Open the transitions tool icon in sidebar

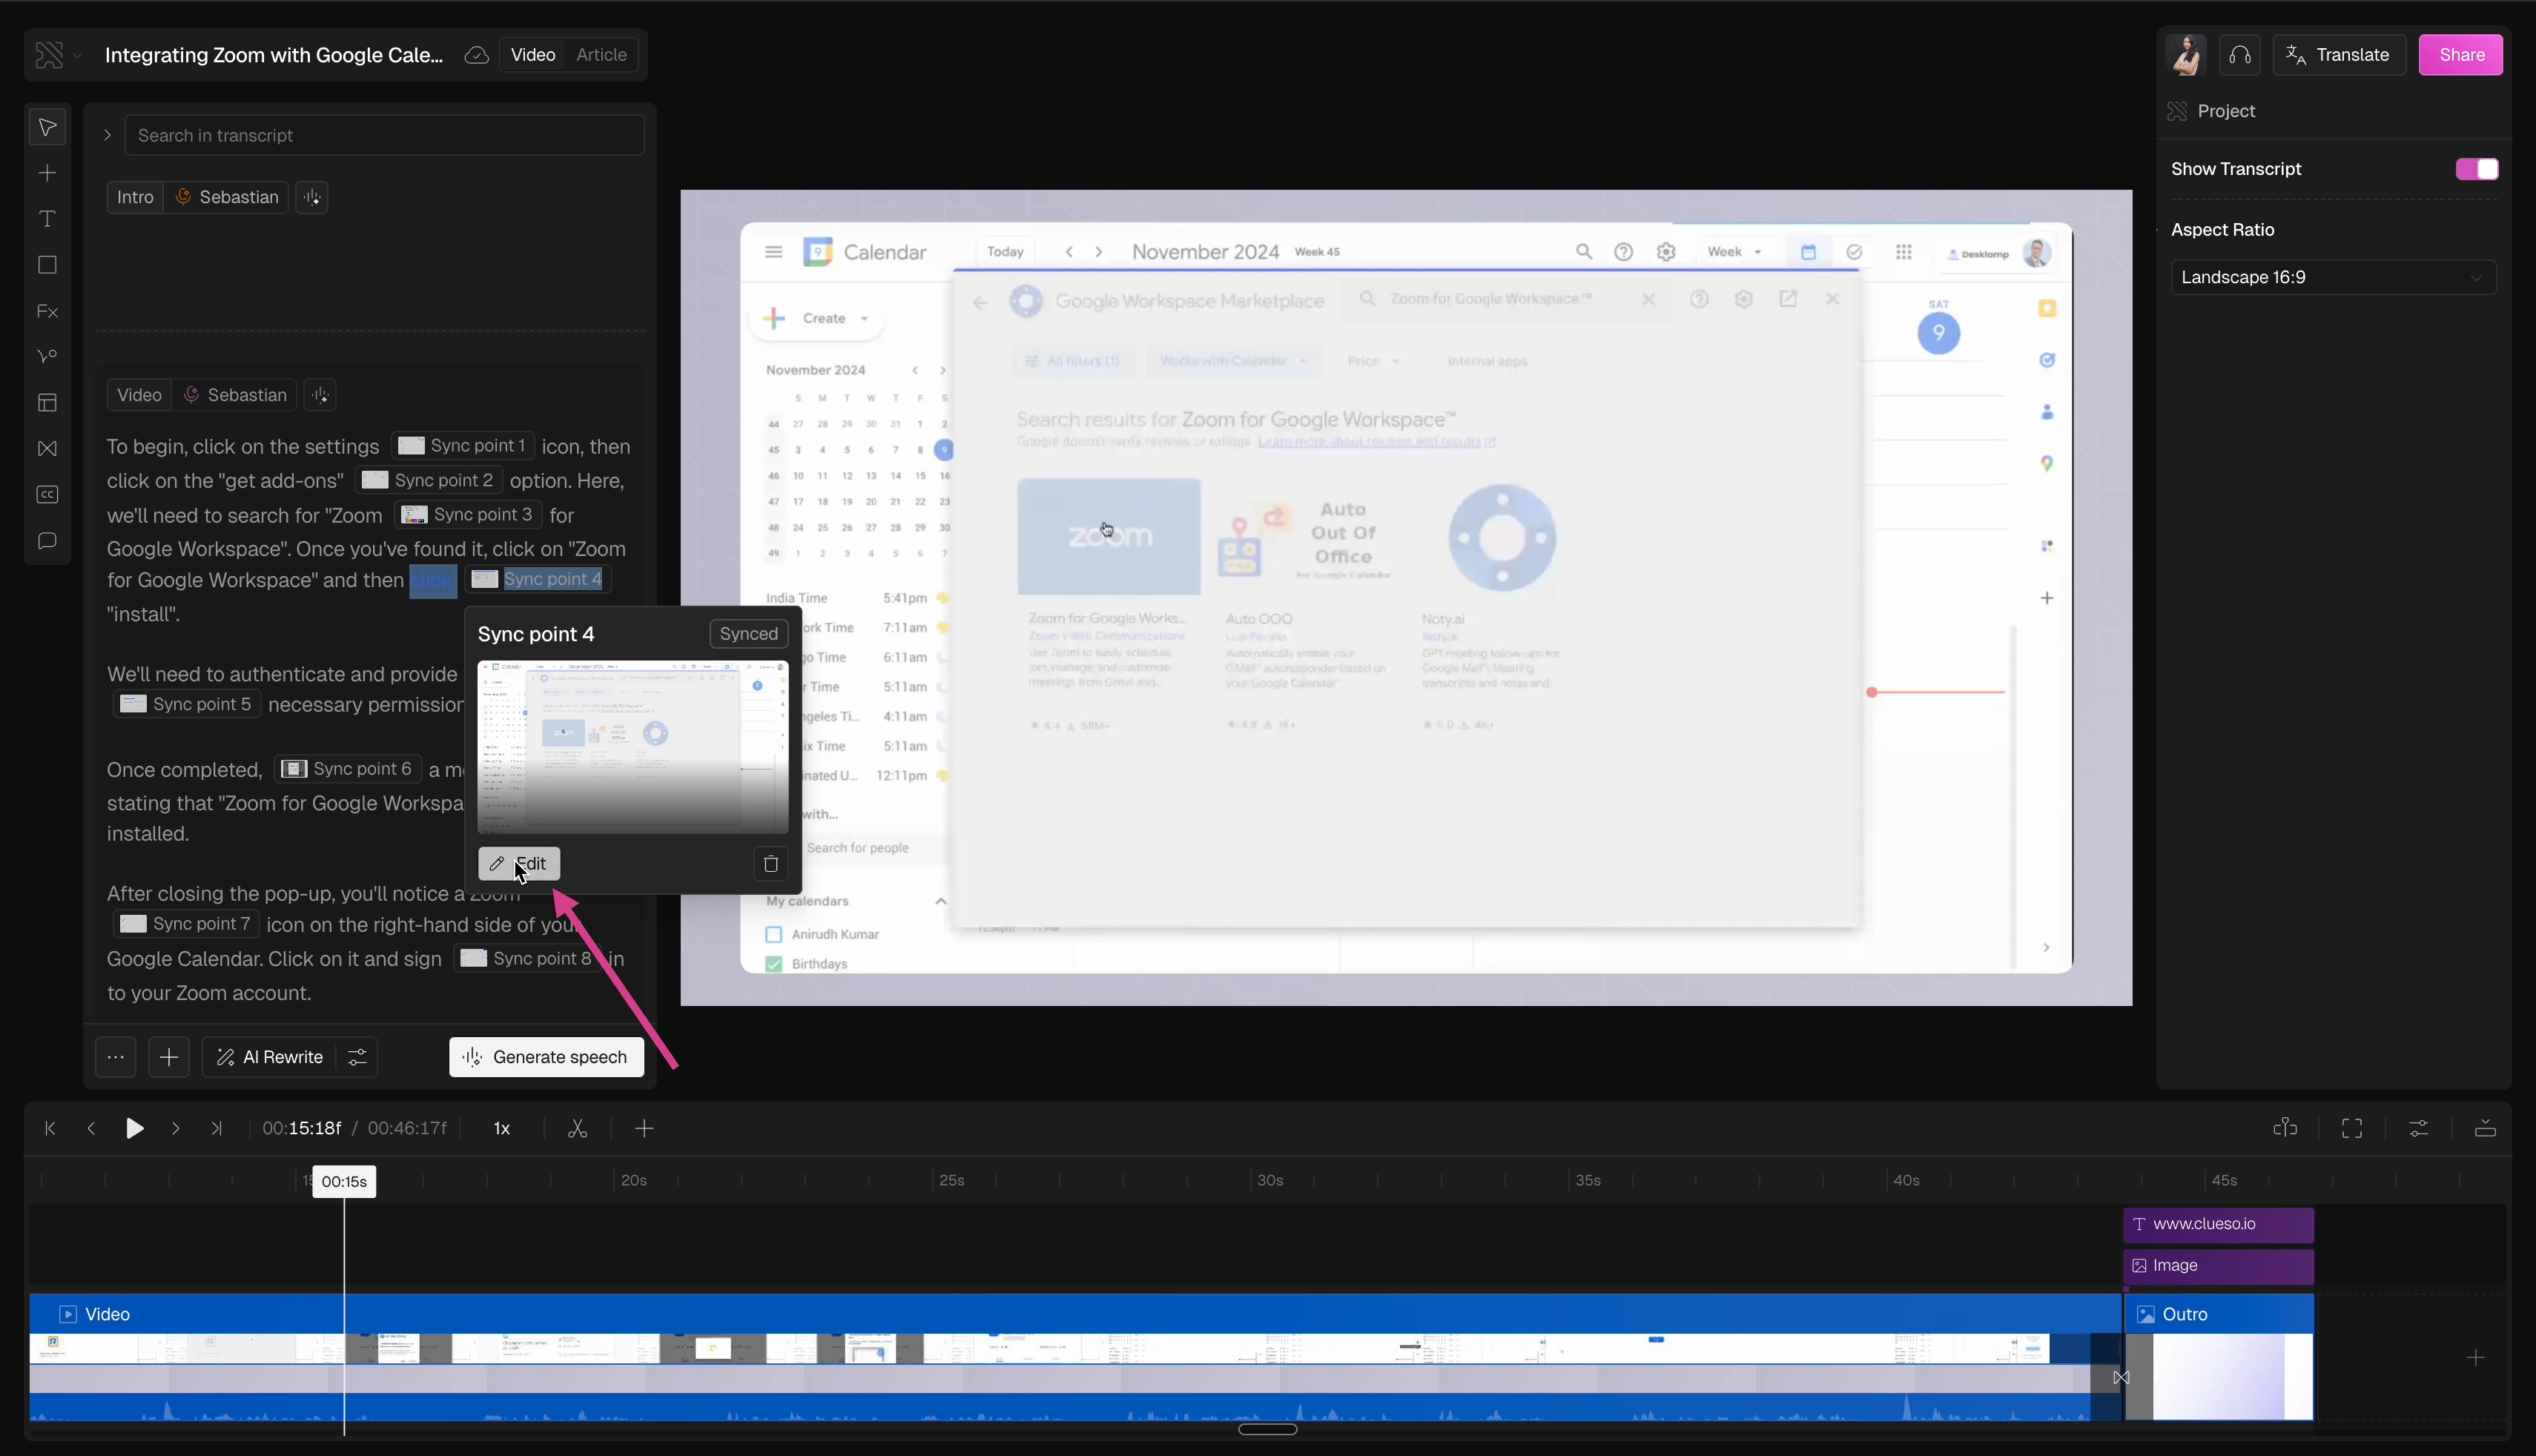[x=47, y=449]
